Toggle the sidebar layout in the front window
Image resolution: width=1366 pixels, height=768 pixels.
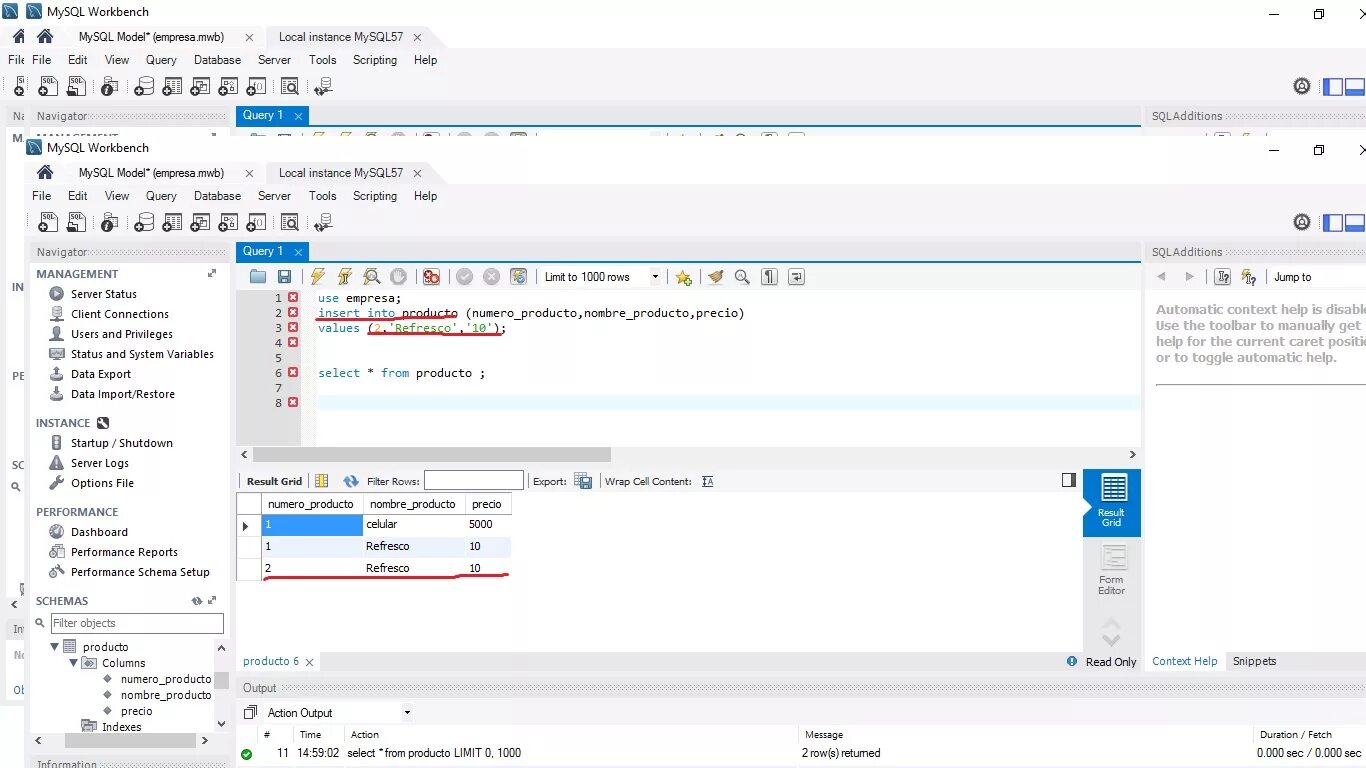pos(1333,222)
